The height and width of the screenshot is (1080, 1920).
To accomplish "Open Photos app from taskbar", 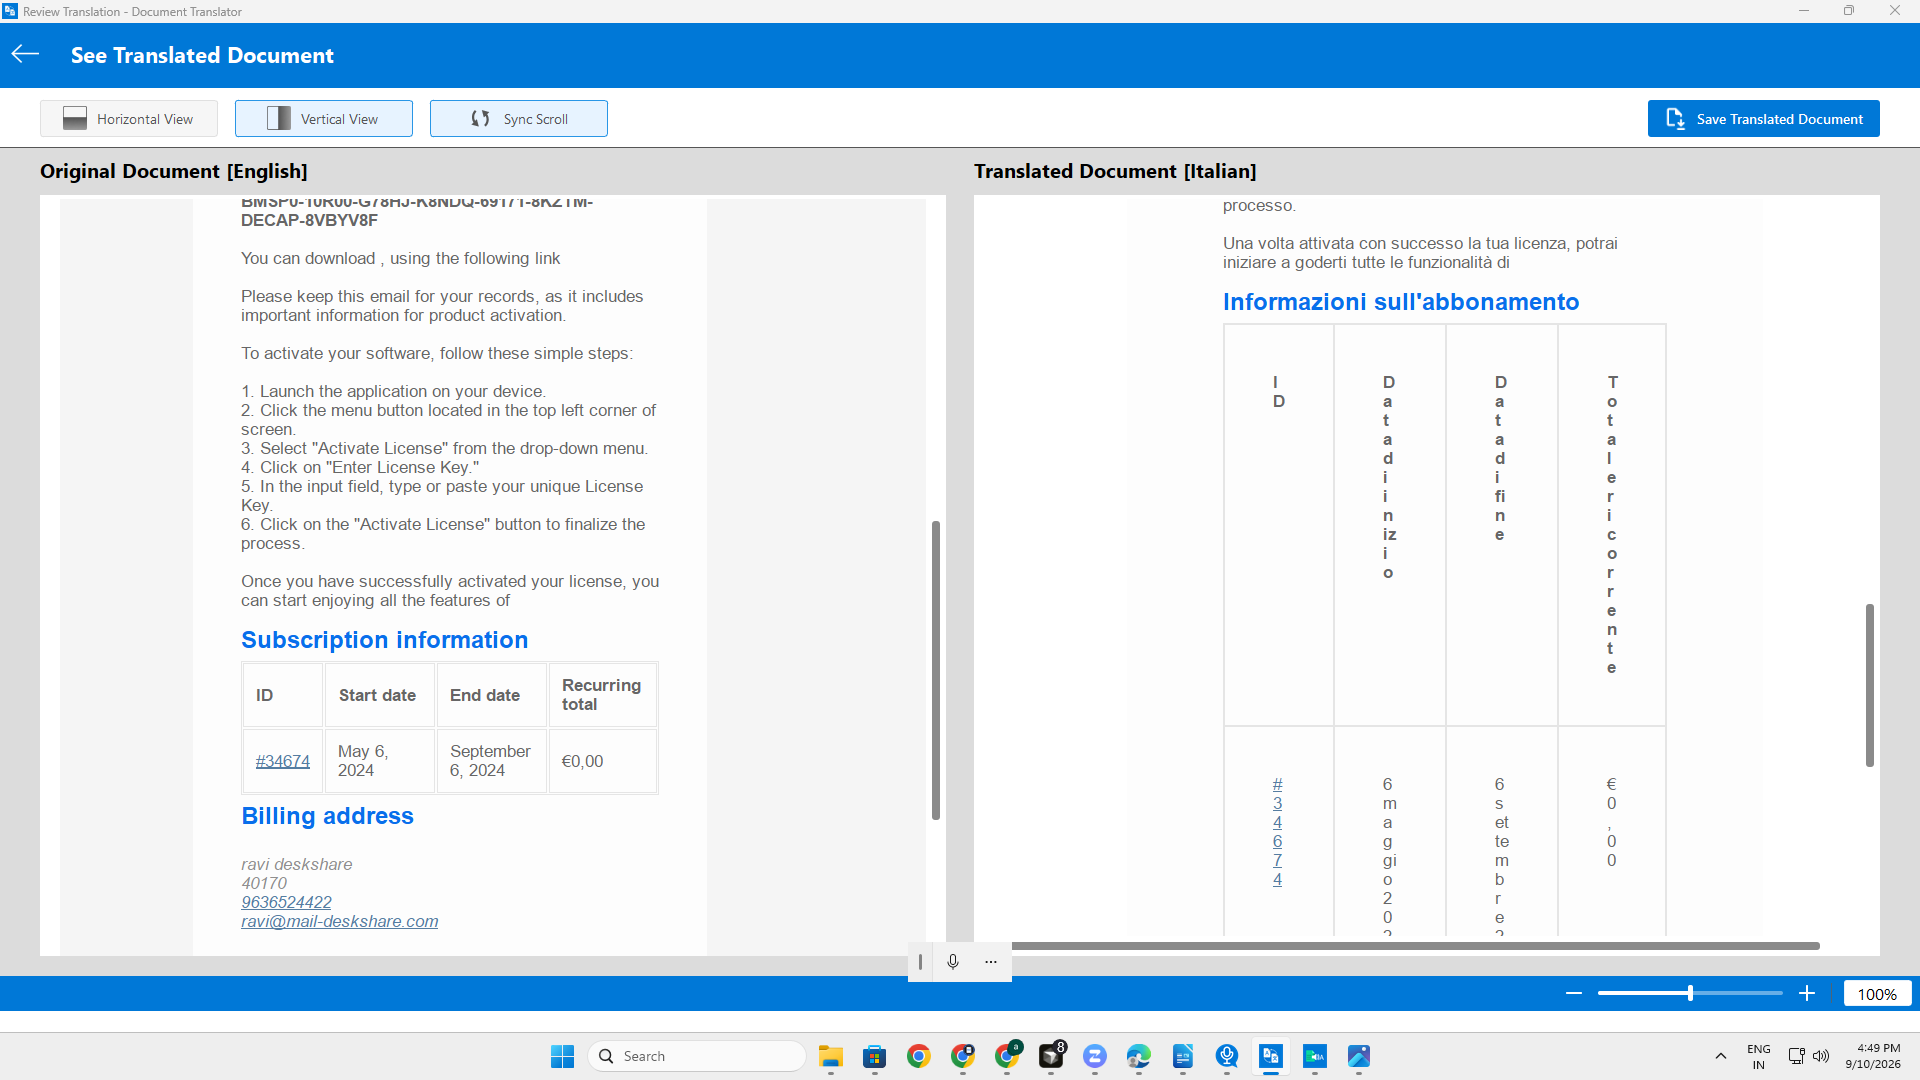I will (1359, 1056).
